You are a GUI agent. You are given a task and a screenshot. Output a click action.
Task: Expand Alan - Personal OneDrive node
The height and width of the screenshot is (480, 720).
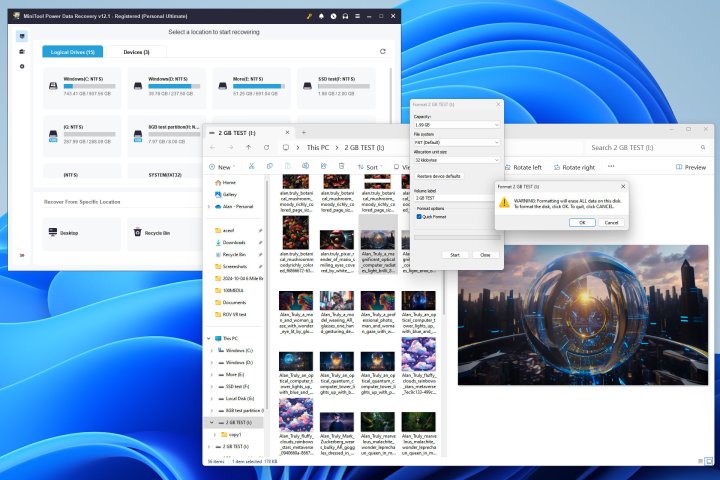209,207
